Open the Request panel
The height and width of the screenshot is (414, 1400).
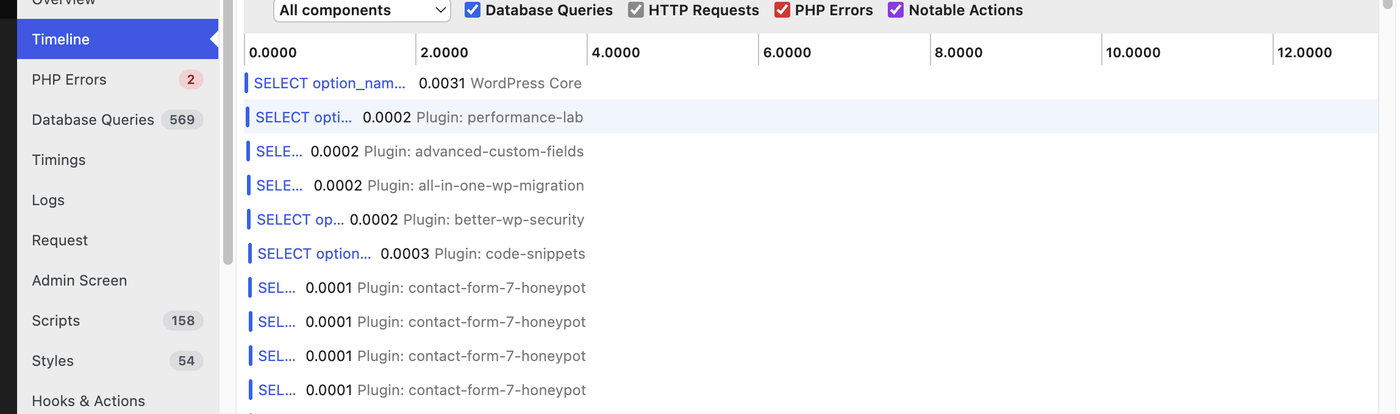coord(117,240)
